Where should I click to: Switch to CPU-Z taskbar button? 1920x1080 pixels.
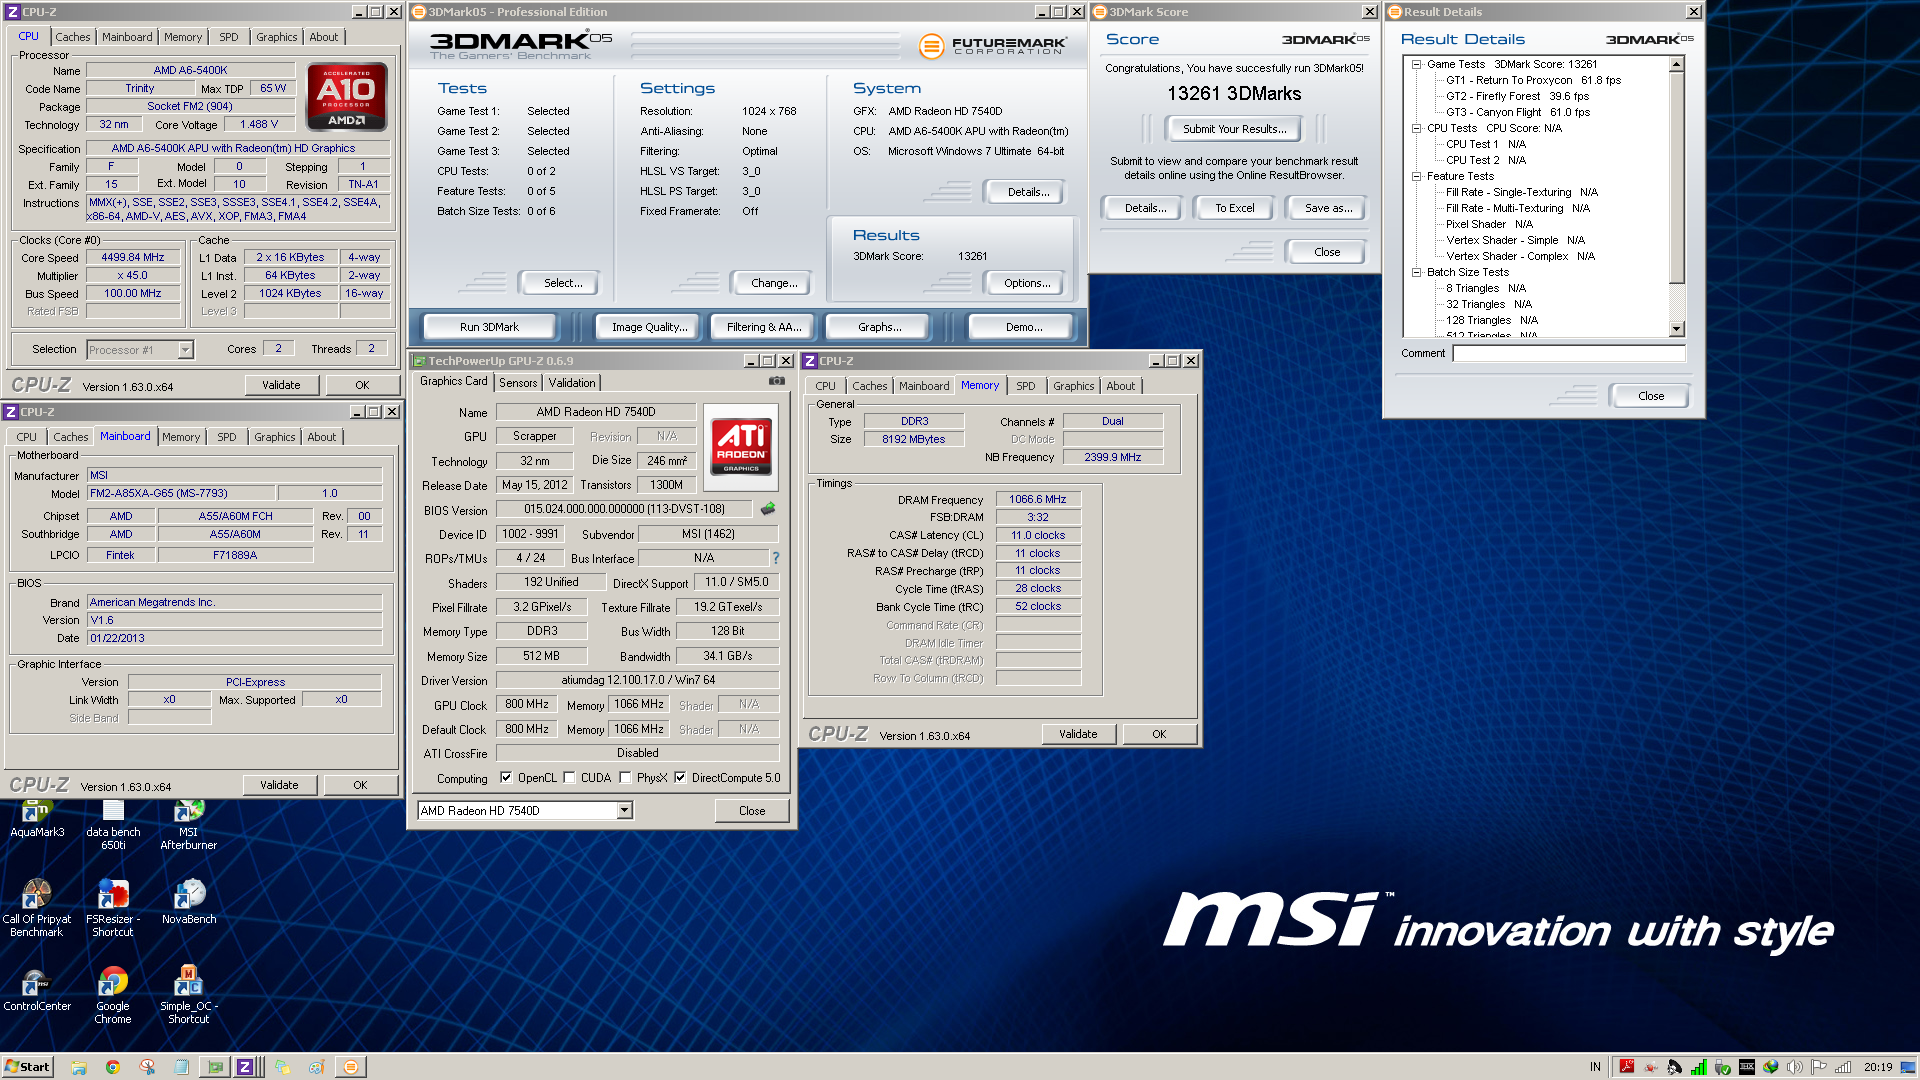click(x=248, y=1067)
